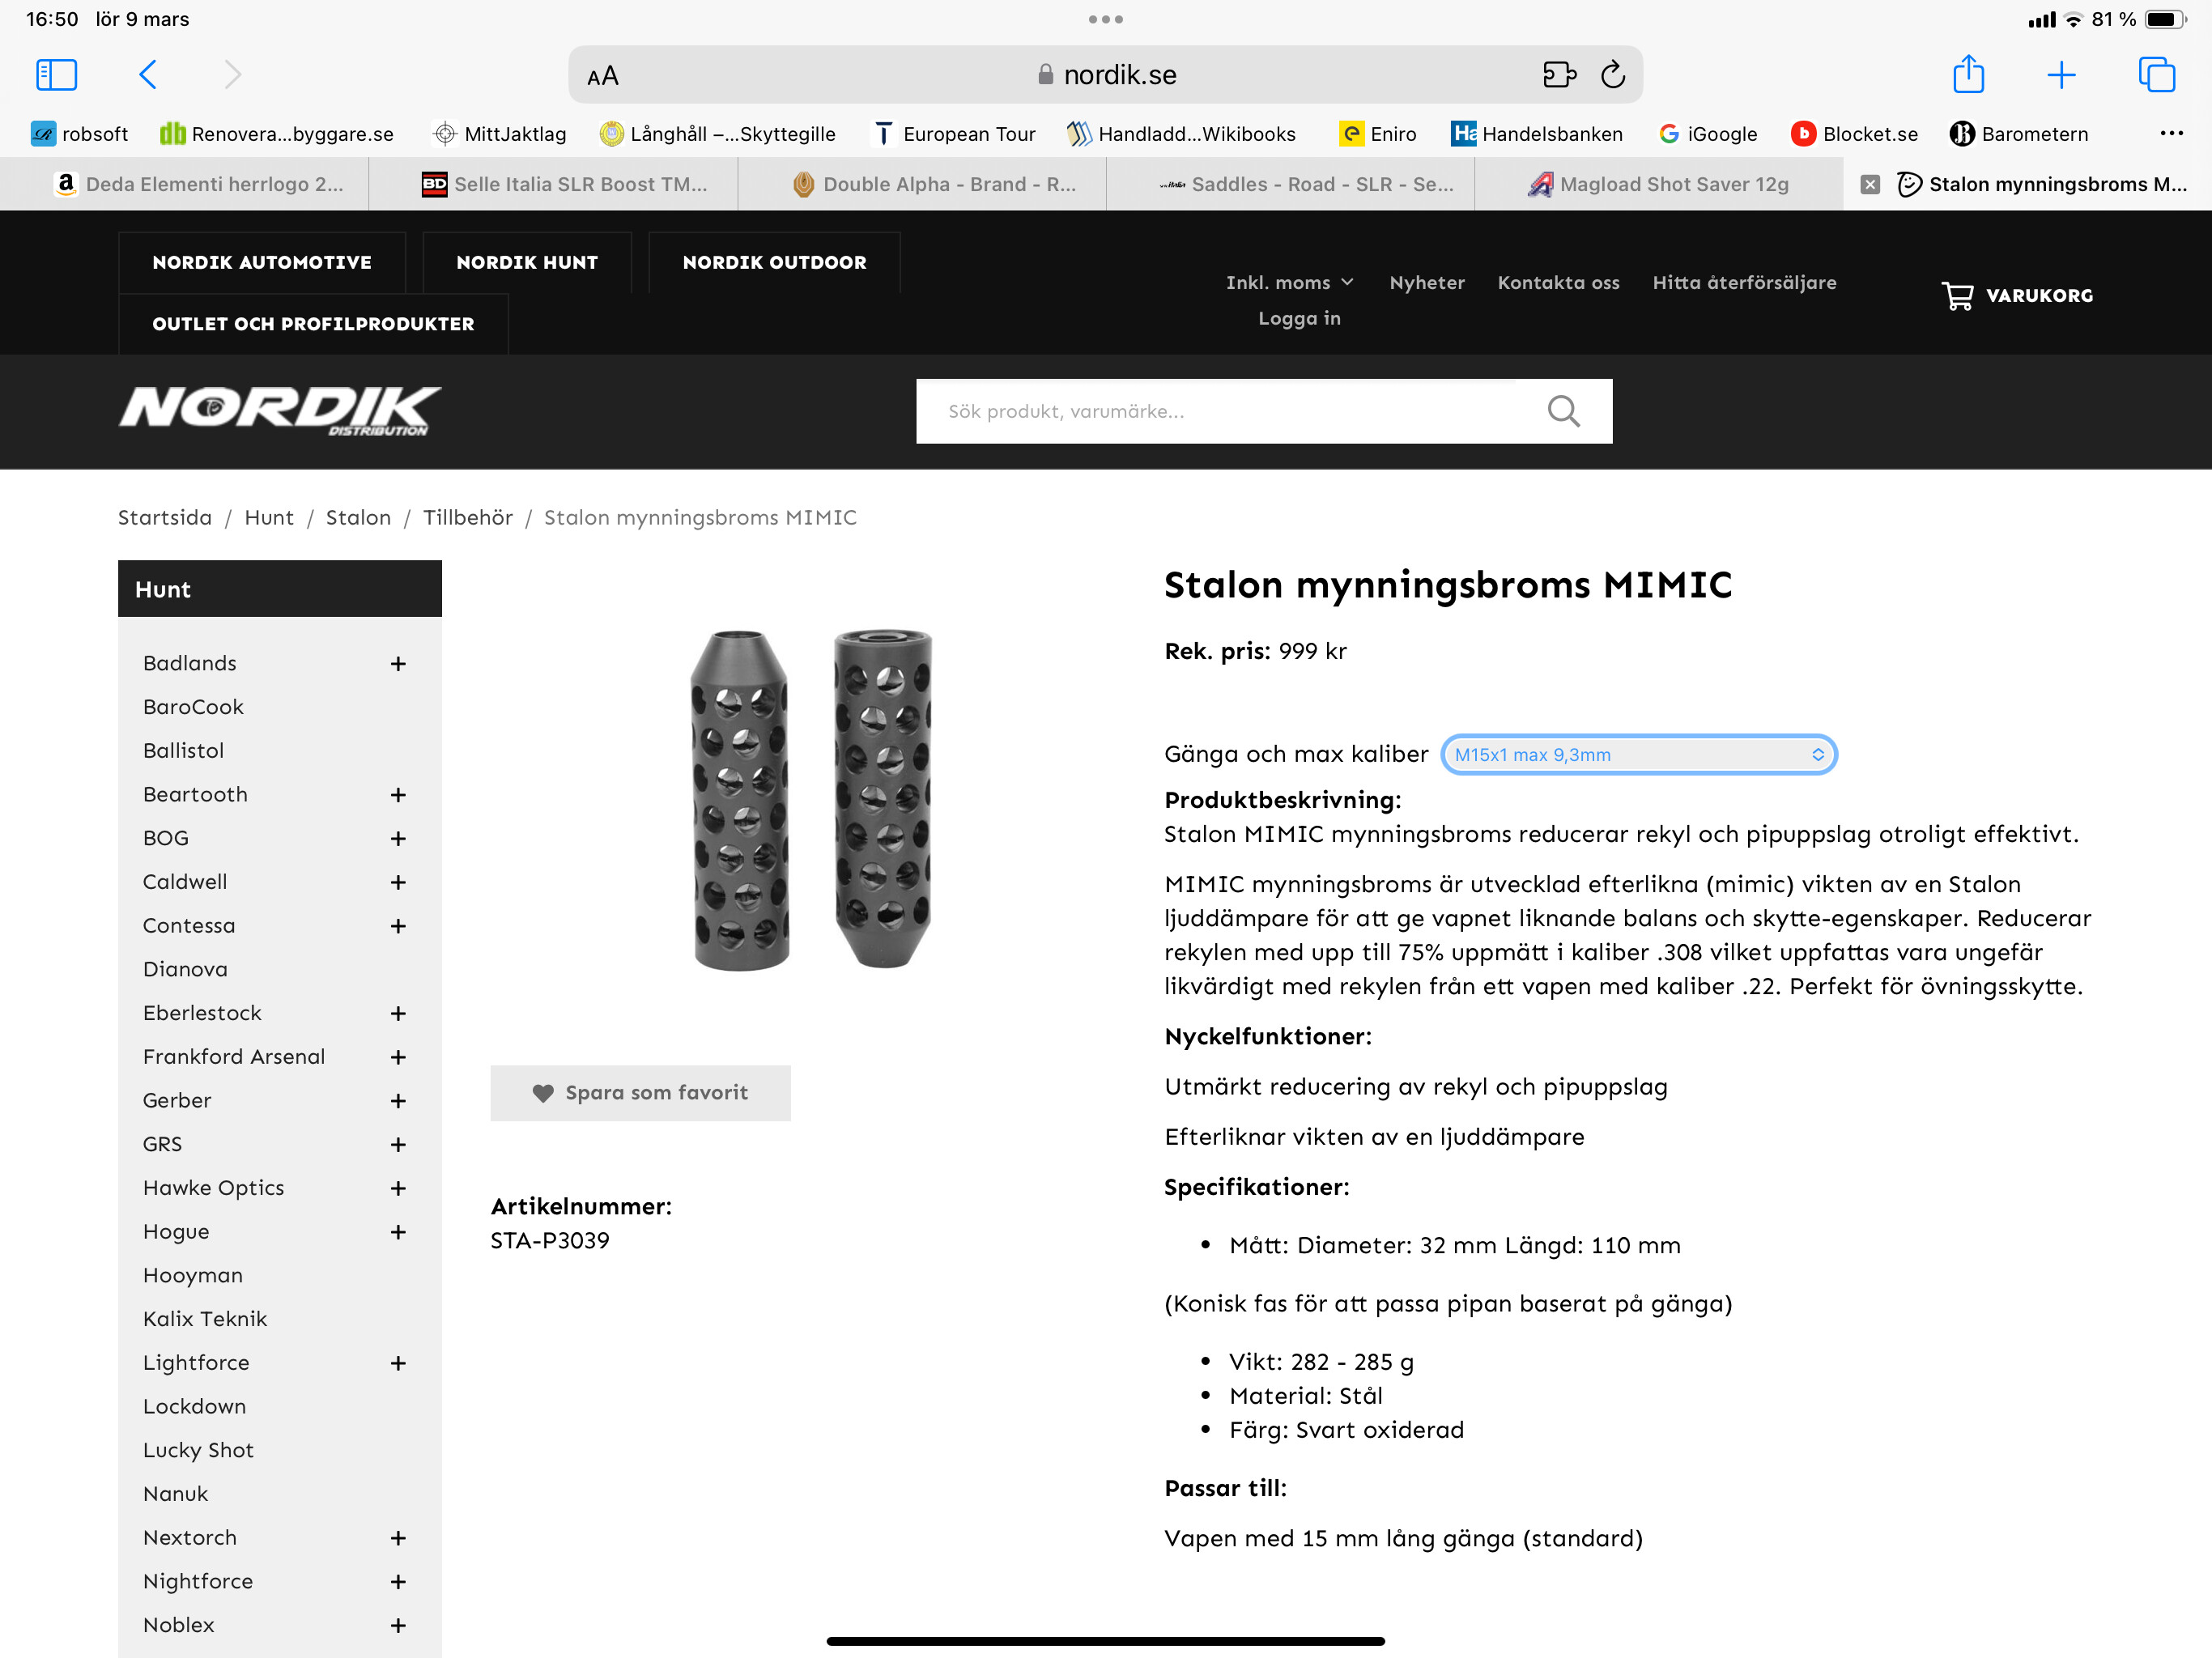
Task: Open Gänga och max kaliber dropdown
Action: click(1638, 754)
